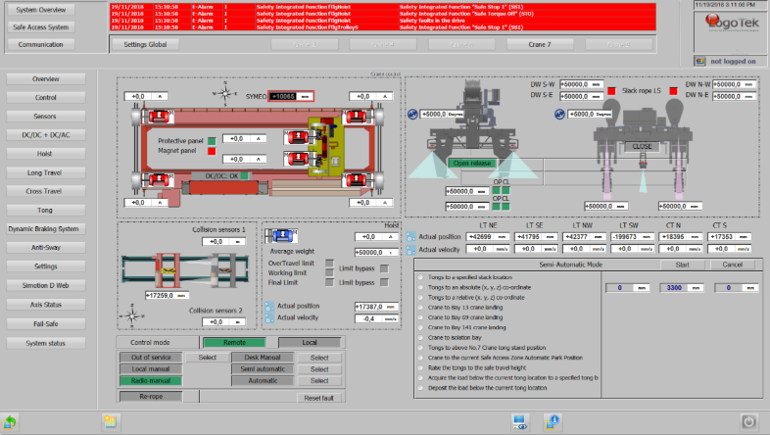Click the power icon at bottom right
The width and height of the screenshot is (770, 435).
[747, 421]
